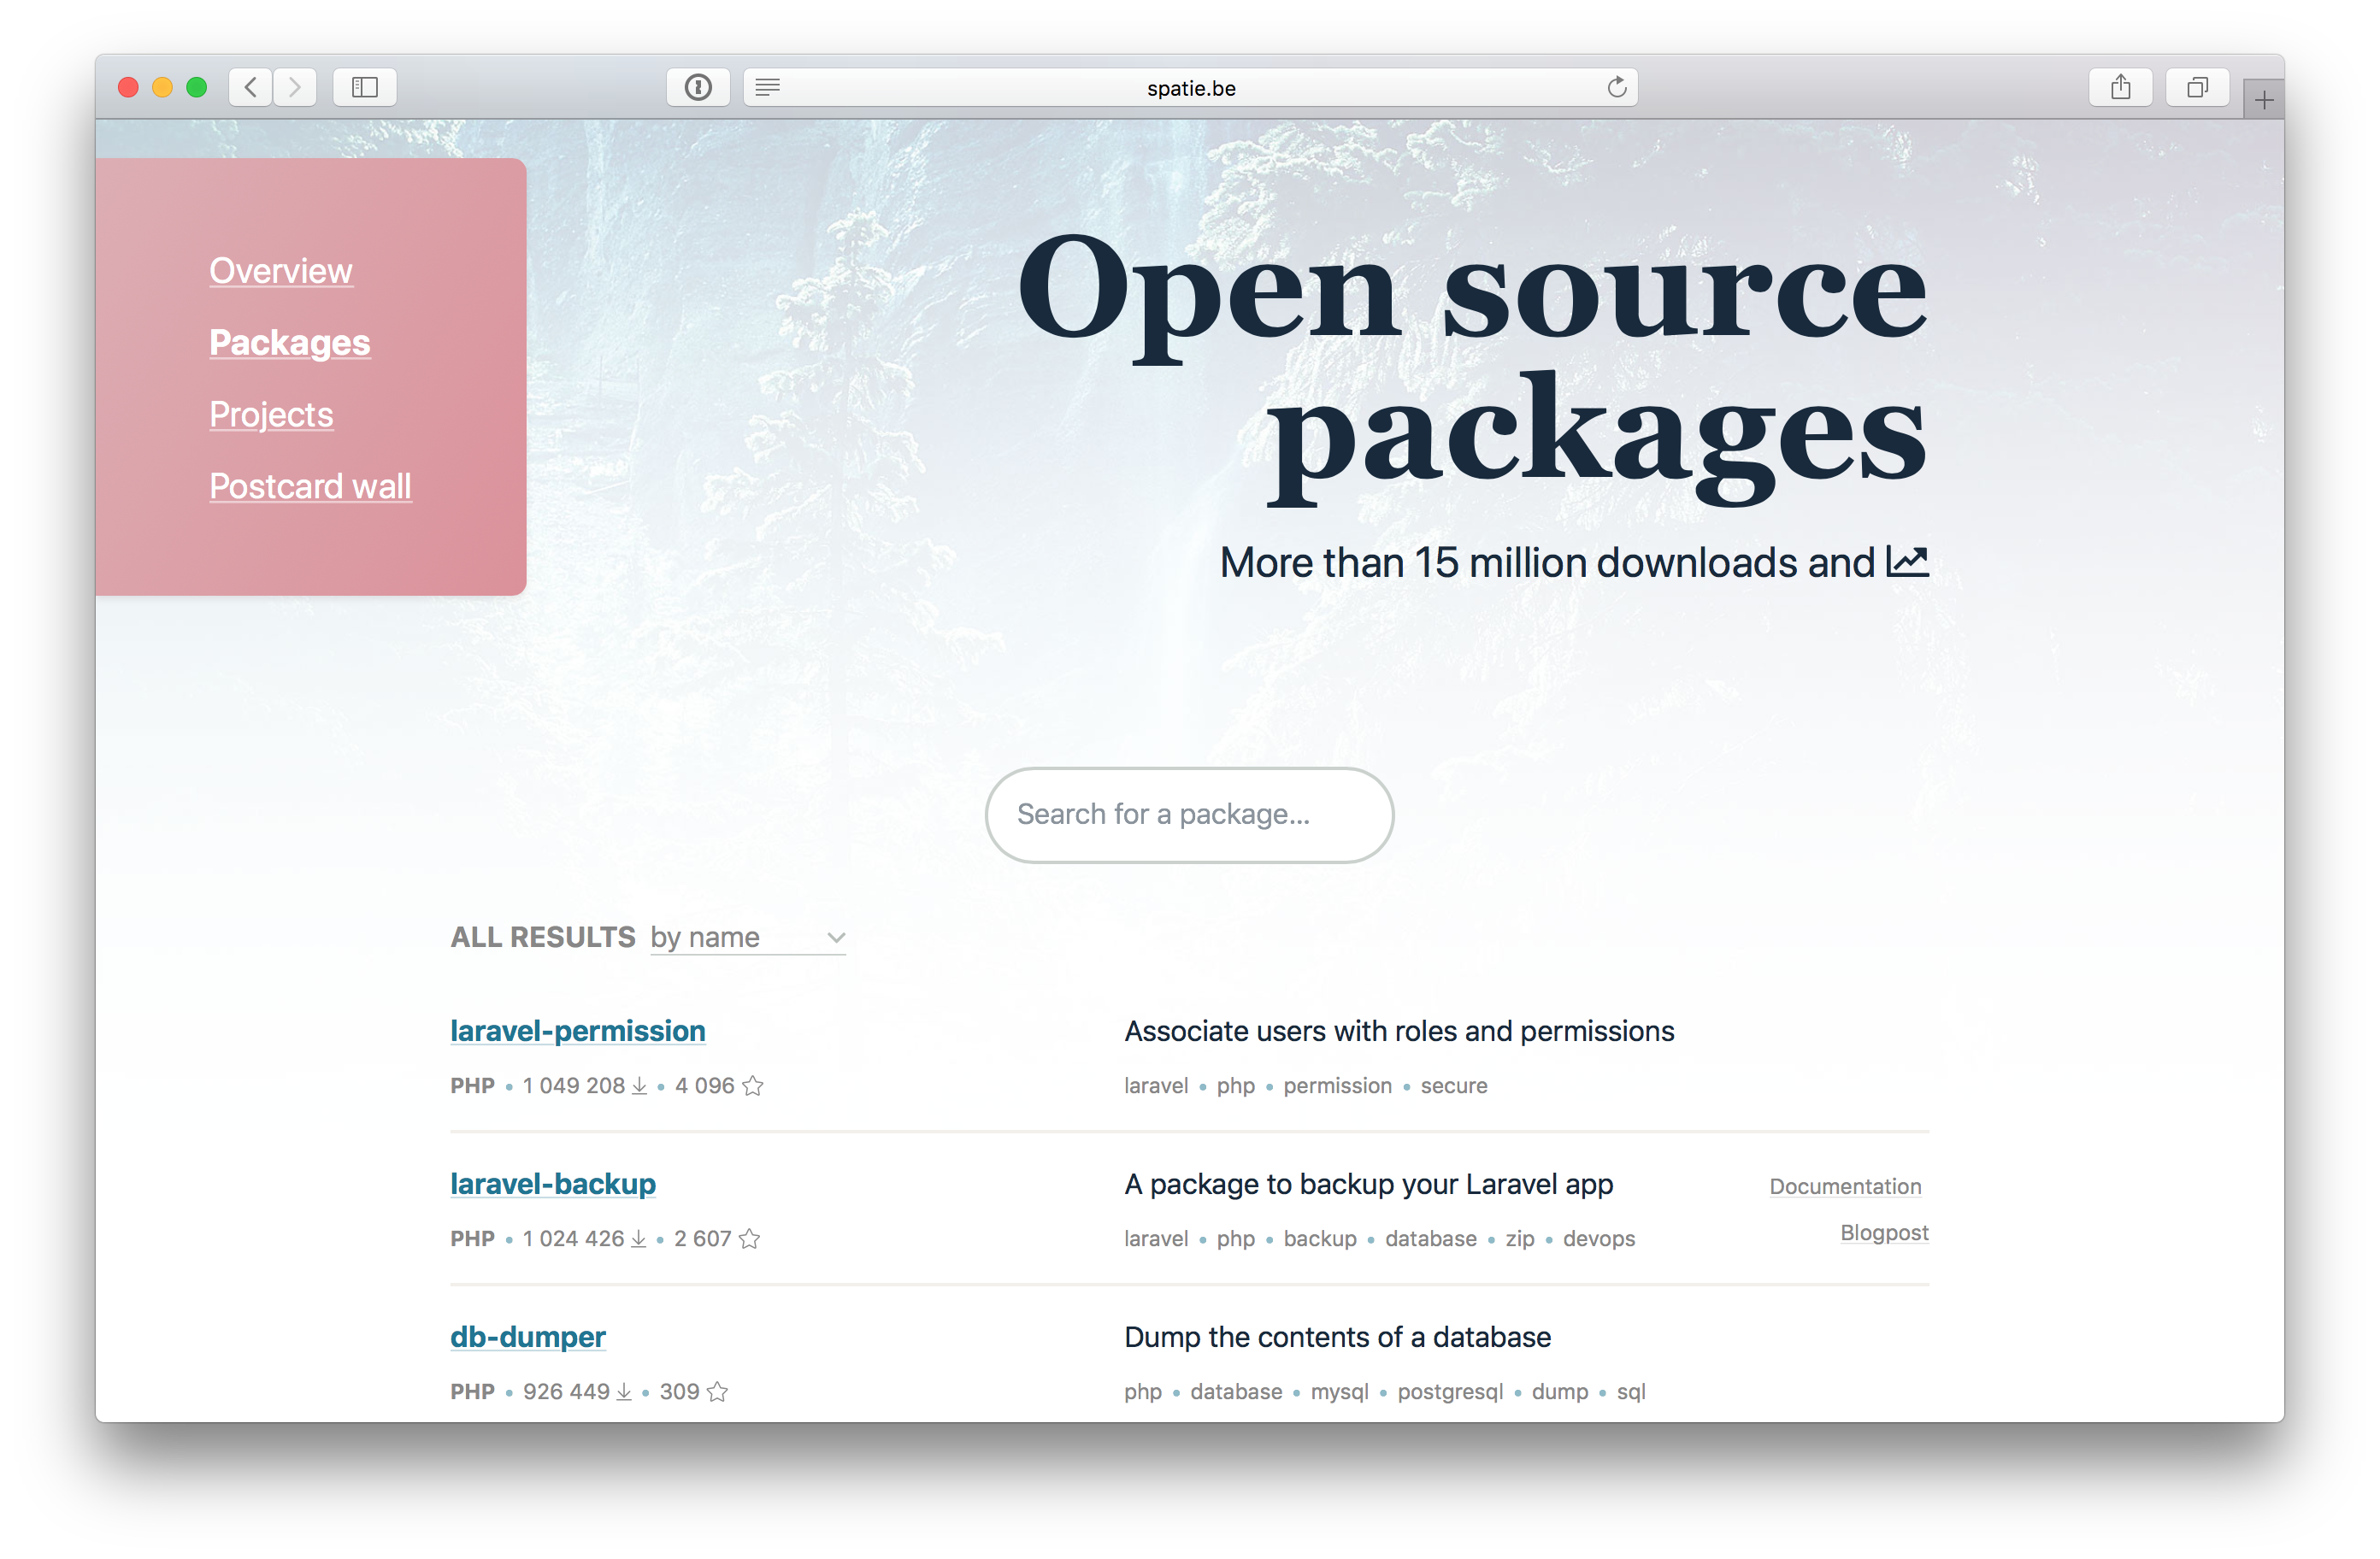The image size is (2380, 1559).
Task: Show Reader view icon in address bar
Action: click(x=767, y=87)
